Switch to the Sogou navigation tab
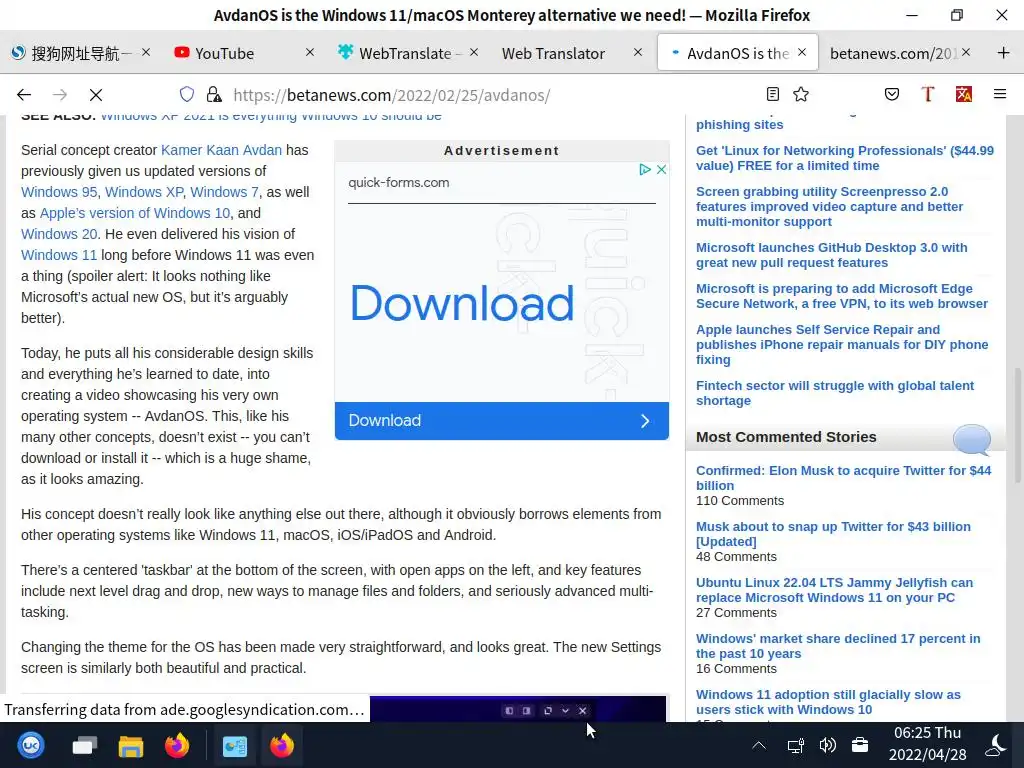 (x=82, y=53)
